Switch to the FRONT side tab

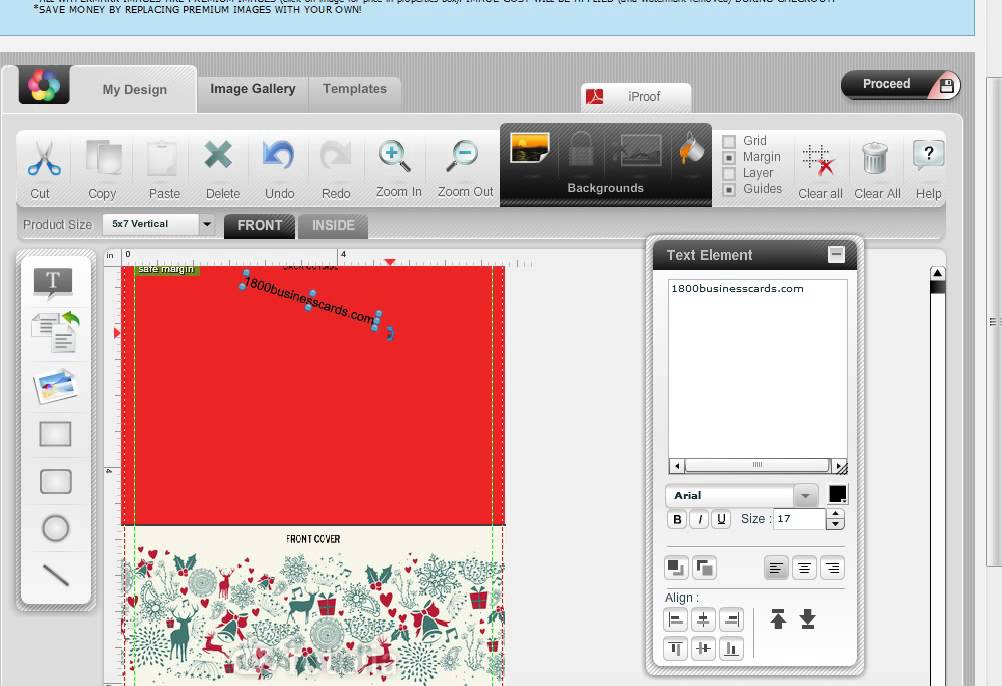click(259, 225)
